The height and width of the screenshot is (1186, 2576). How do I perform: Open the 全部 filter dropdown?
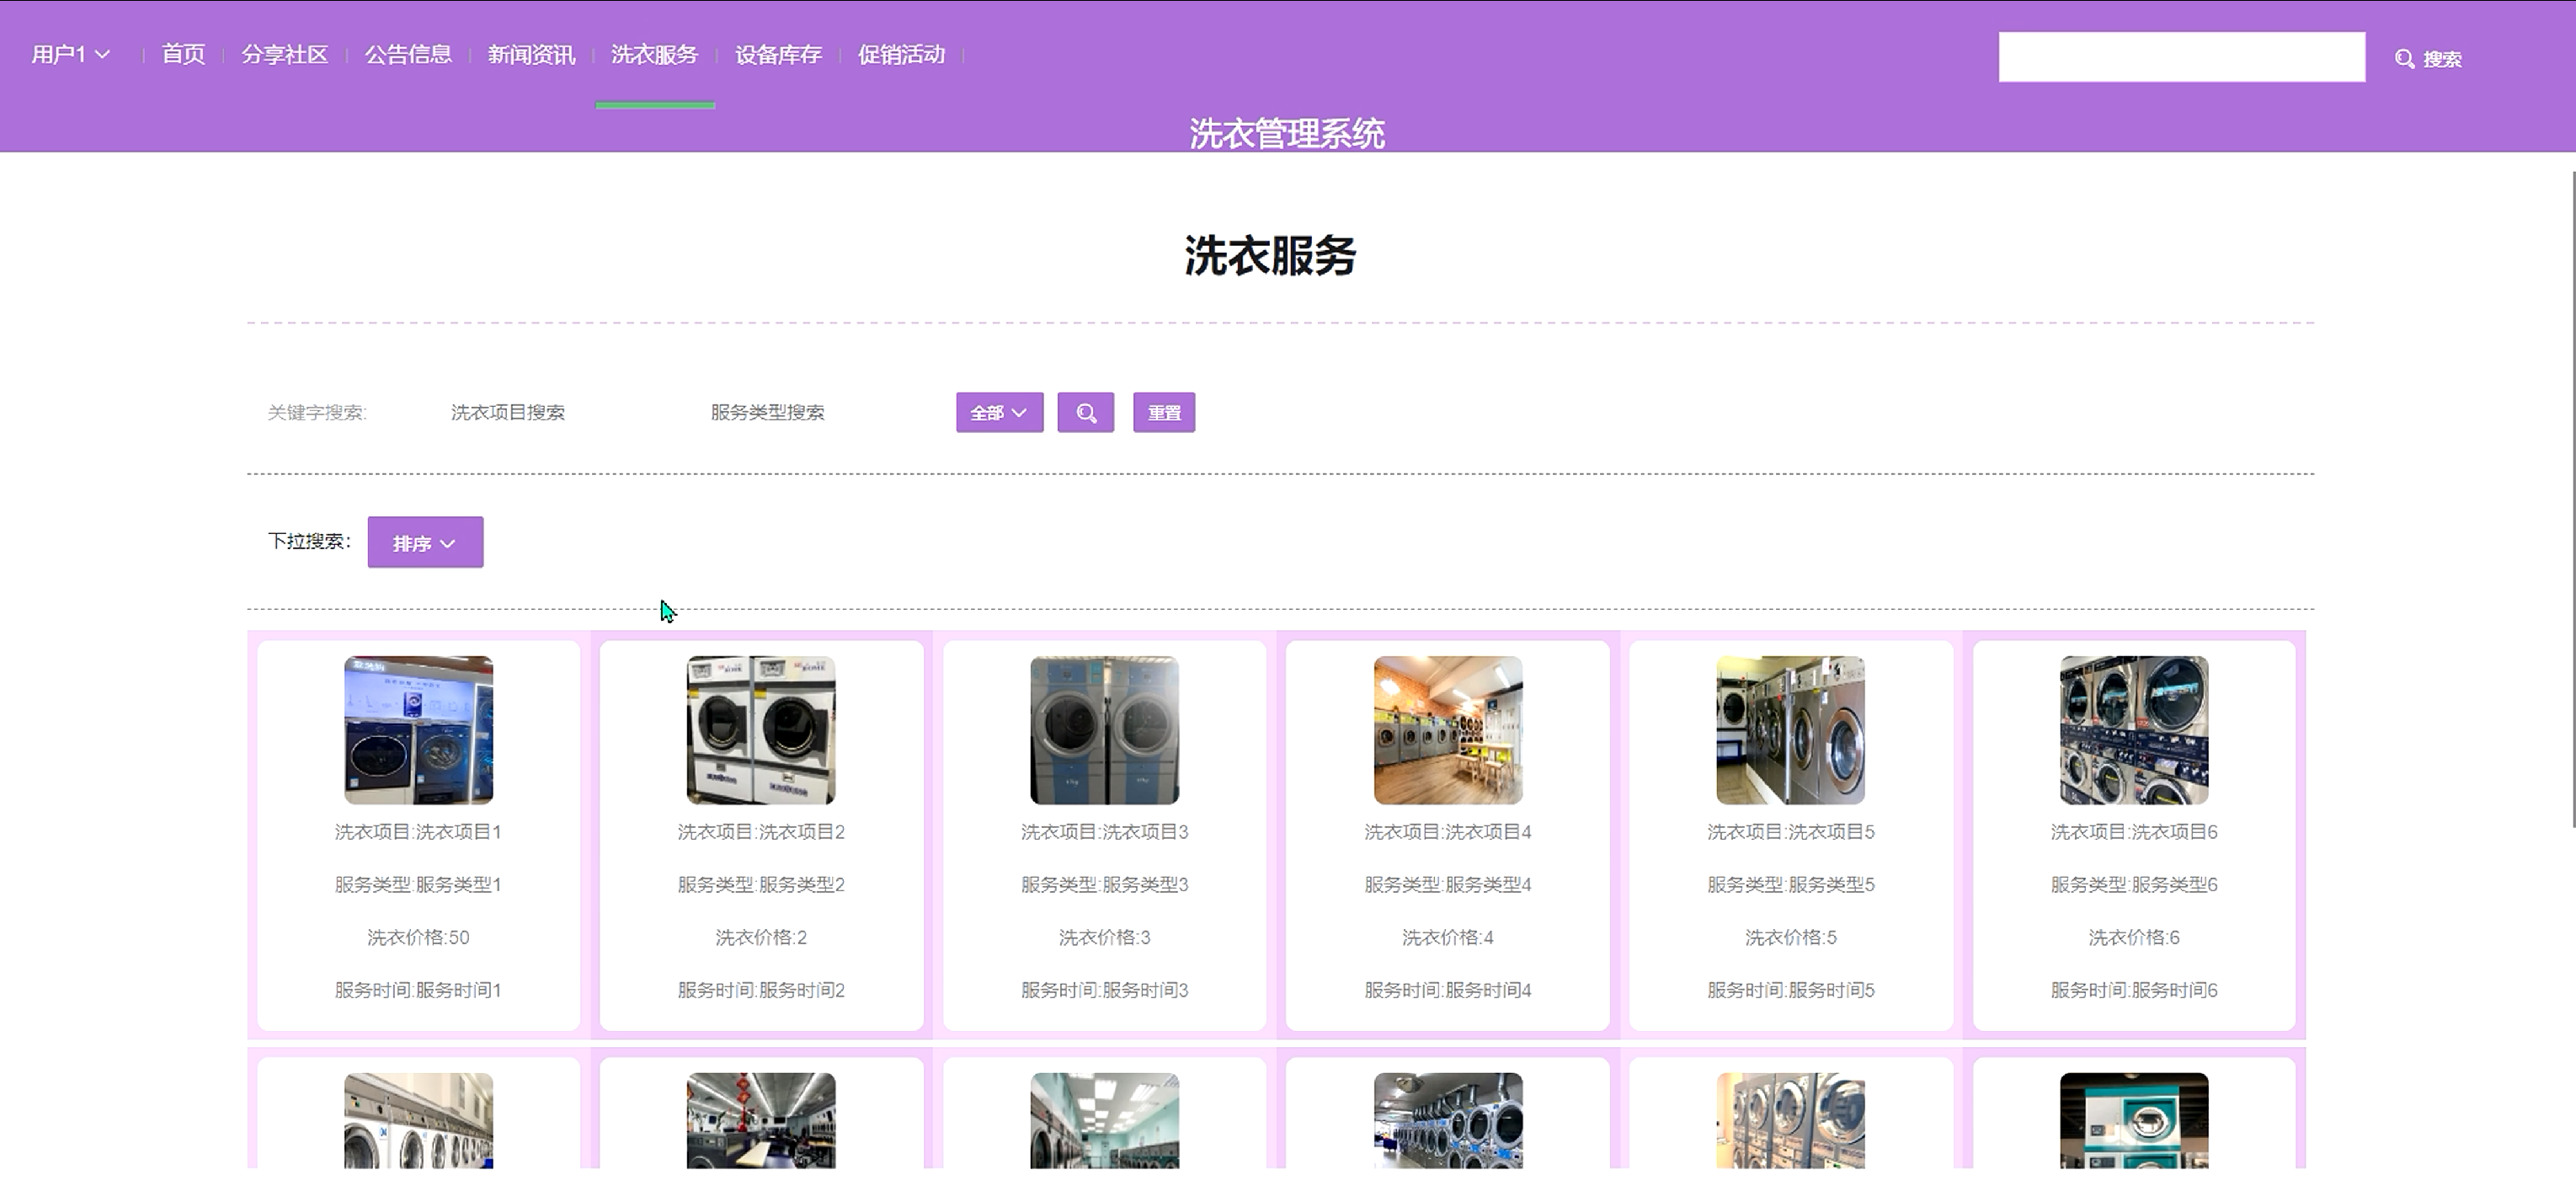point(999,412)
